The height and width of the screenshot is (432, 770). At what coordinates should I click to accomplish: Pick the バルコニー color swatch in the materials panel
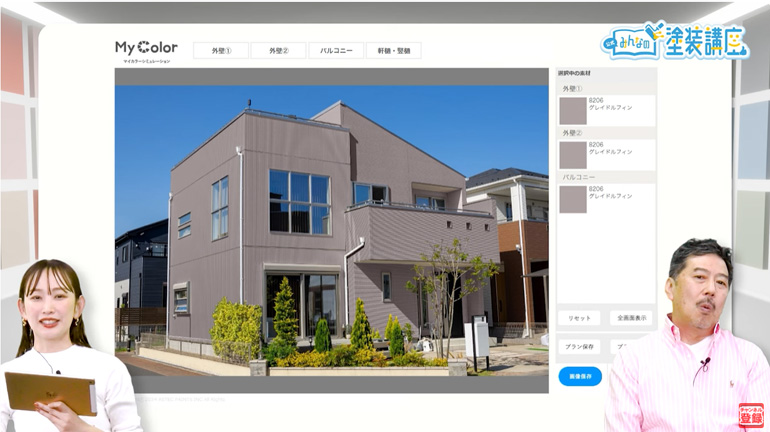573,199
